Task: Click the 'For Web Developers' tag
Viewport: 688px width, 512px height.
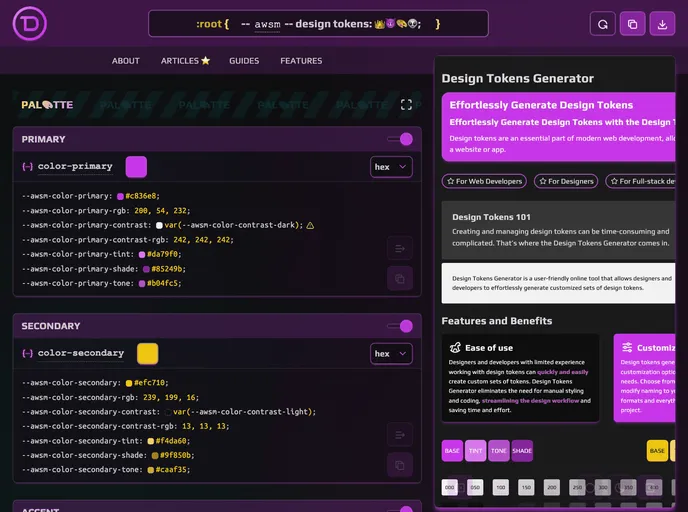Action: [x=484, y=181]
